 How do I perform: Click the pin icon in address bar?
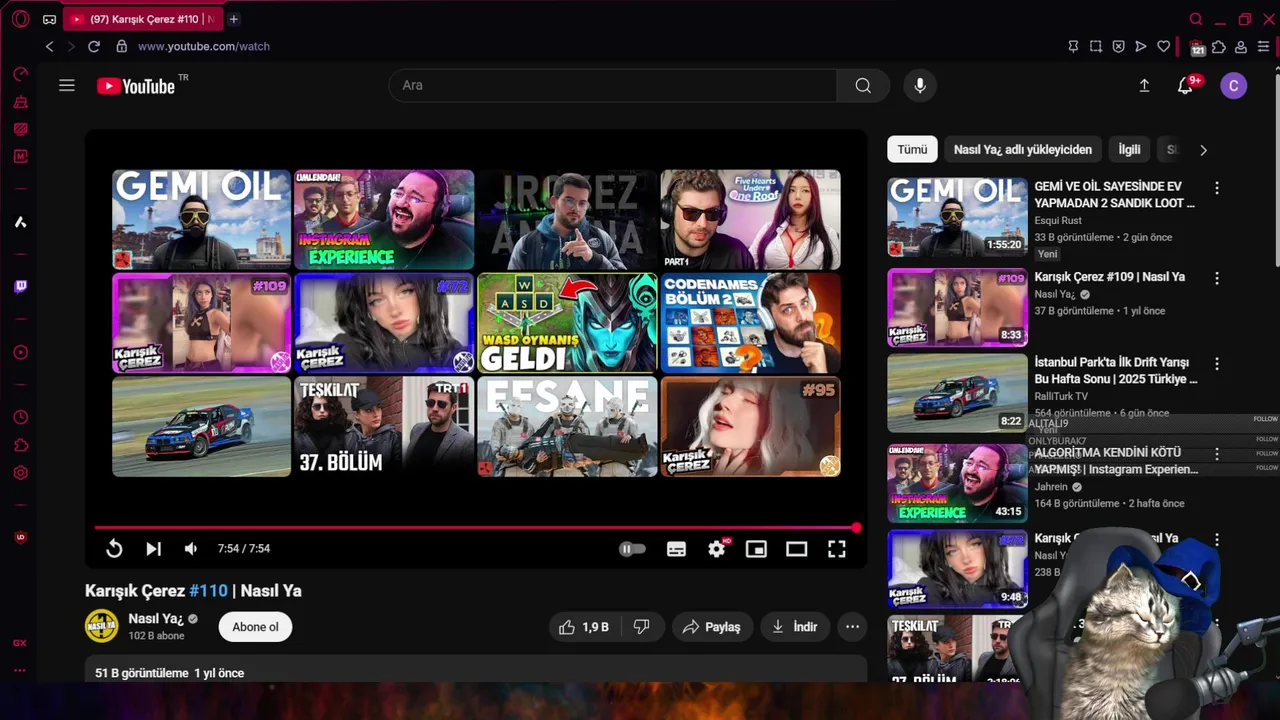(x=1073, y=46)
